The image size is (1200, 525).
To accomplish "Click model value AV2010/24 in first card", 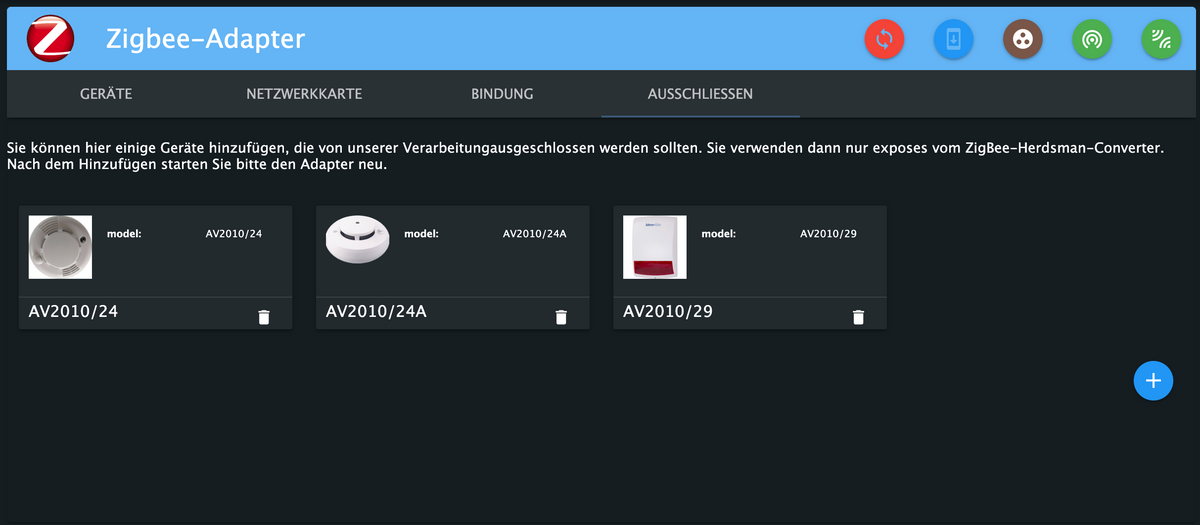I will coord(234,234).
